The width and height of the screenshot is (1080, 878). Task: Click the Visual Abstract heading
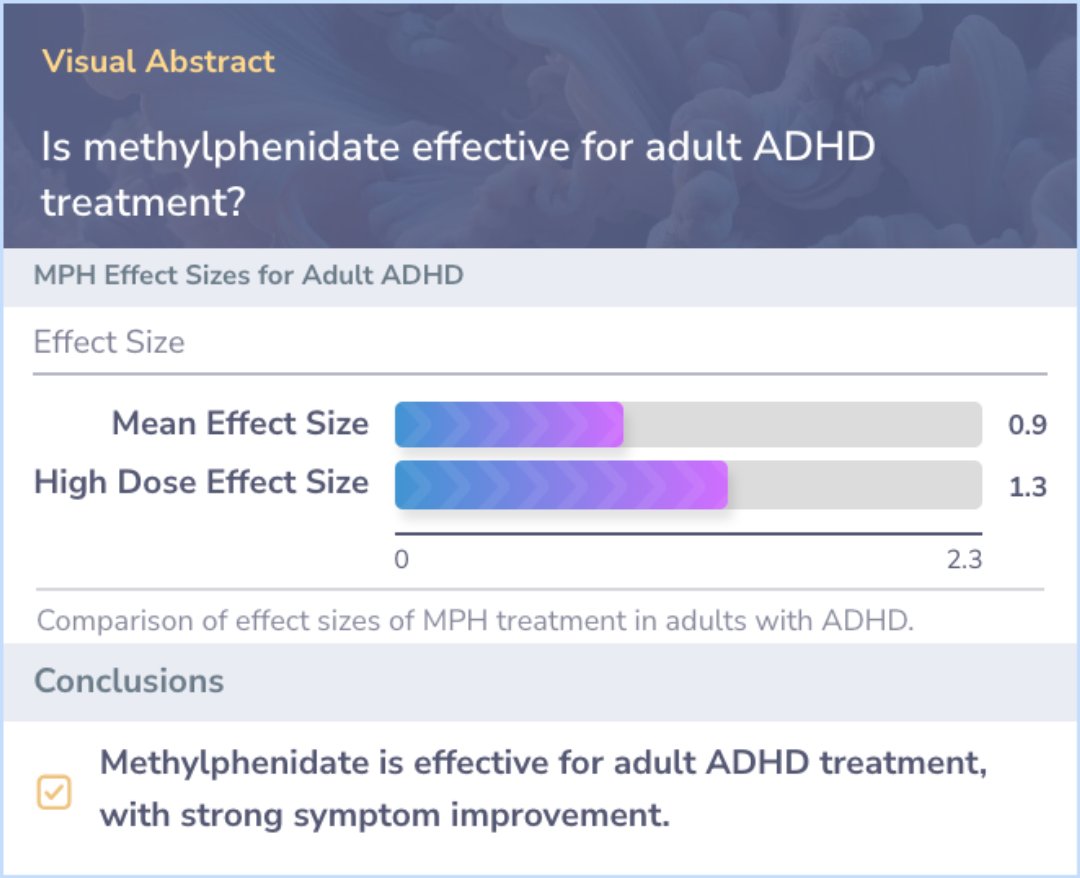click(x=158, y=61)
